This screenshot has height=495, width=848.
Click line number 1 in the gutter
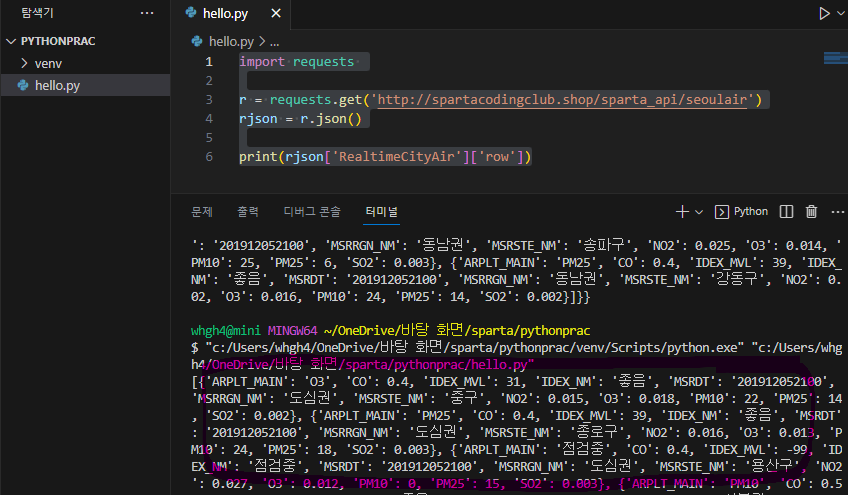209,62
